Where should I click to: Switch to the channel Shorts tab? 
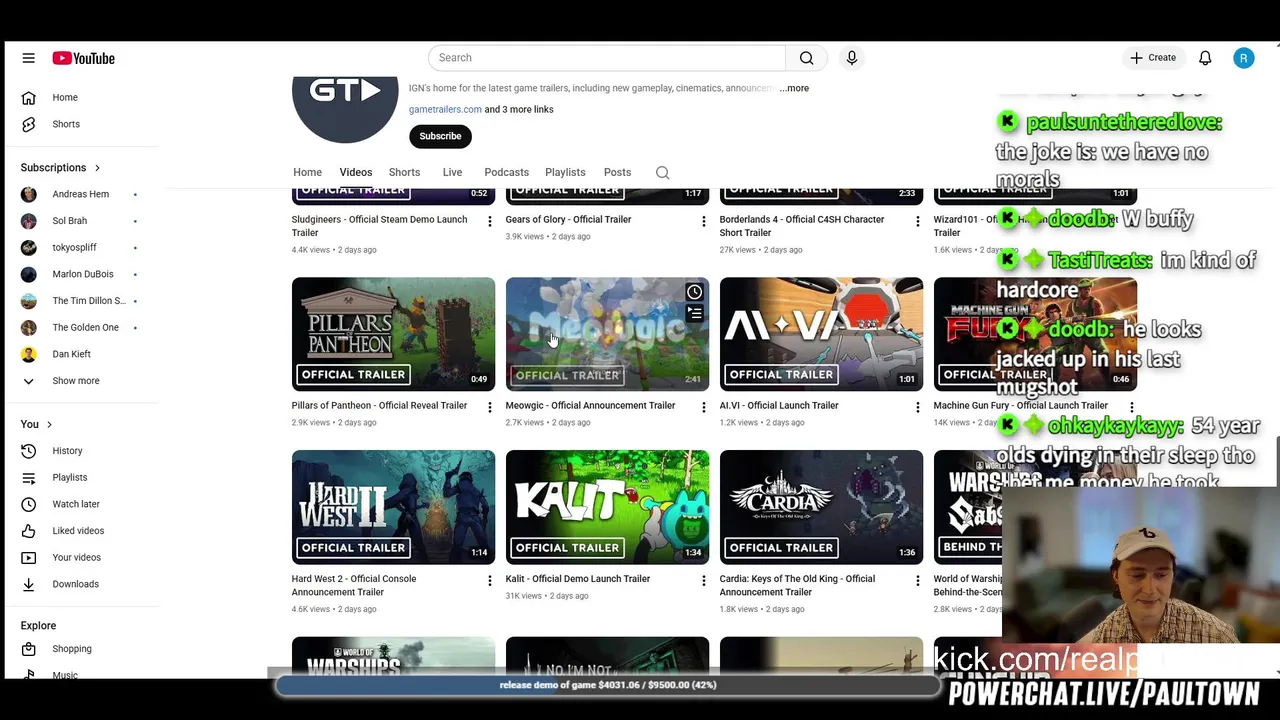(404, 172)
